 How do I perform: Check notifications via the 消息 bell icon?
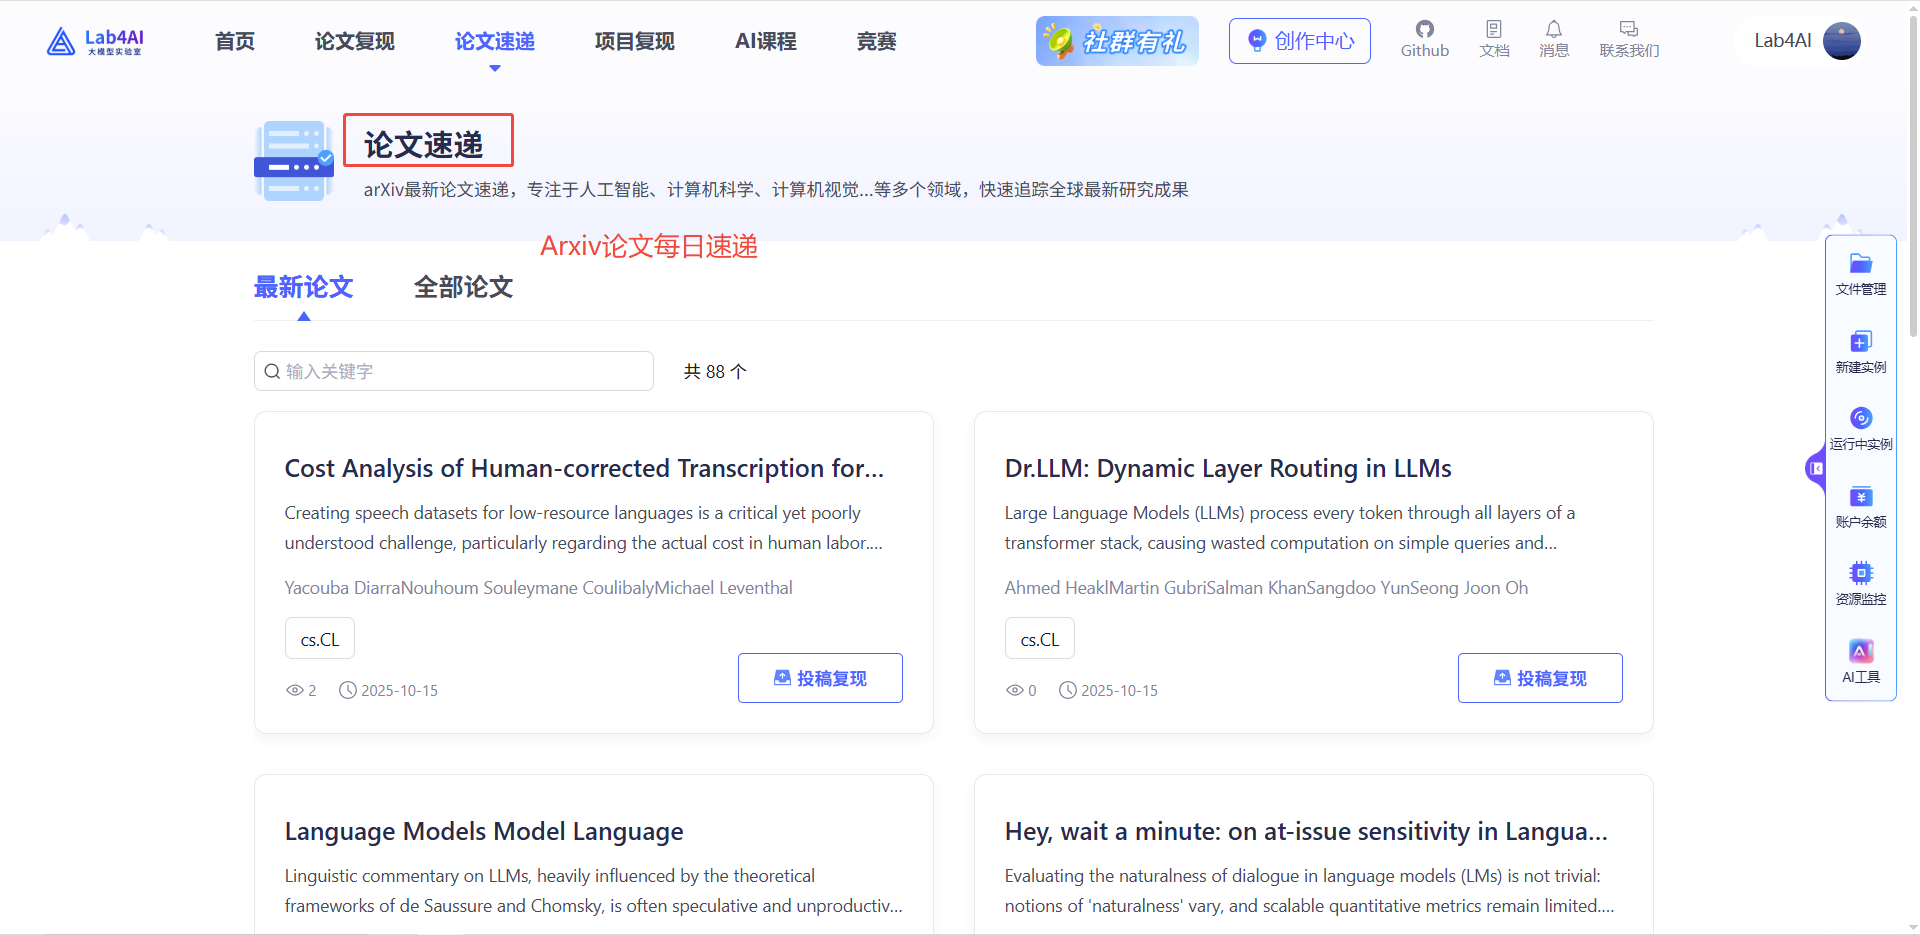pos(1554,40)
